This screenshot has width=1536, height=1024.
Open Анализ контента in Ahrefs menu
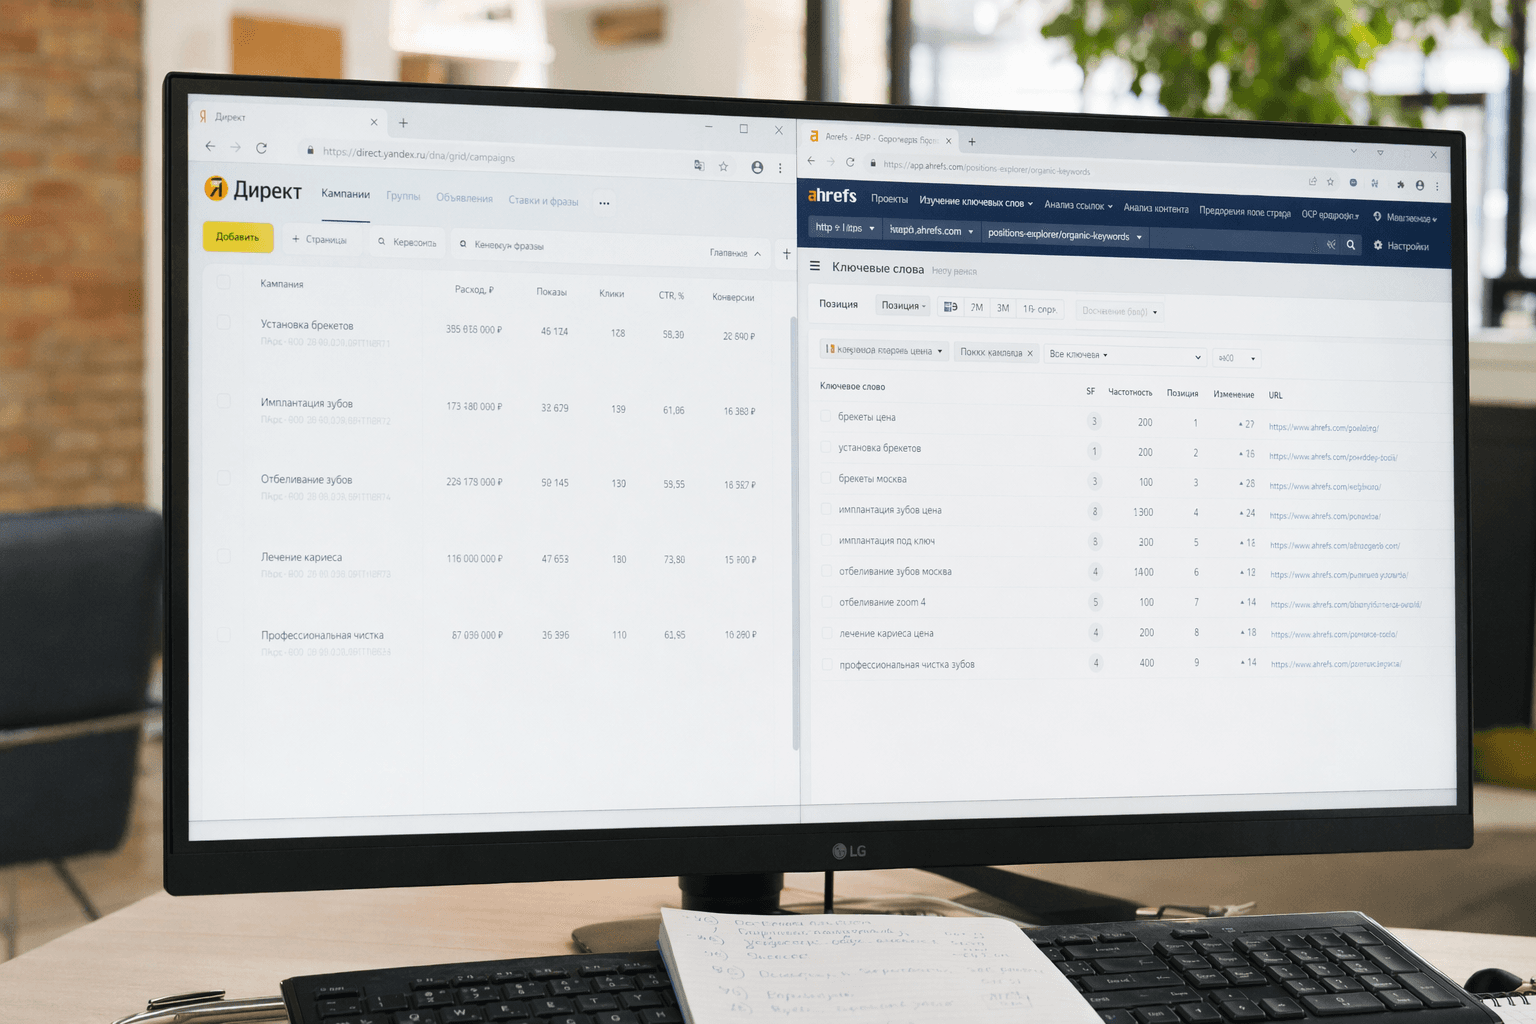1156,208
